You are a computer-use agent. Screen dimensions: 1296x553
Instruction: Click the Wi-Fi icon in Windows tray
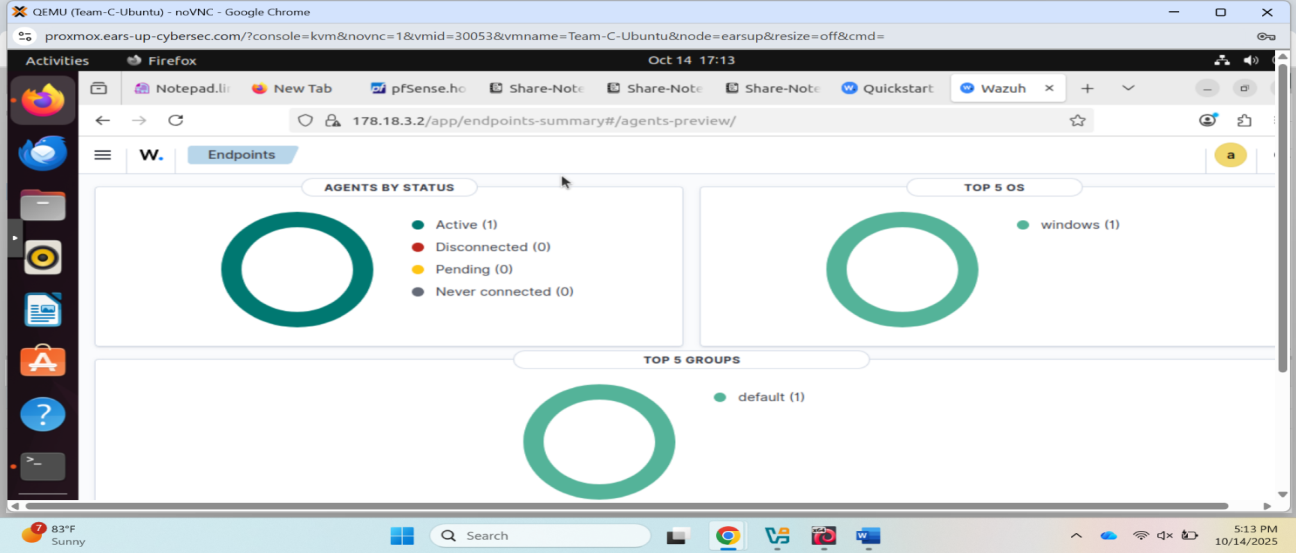point(1141,536)
